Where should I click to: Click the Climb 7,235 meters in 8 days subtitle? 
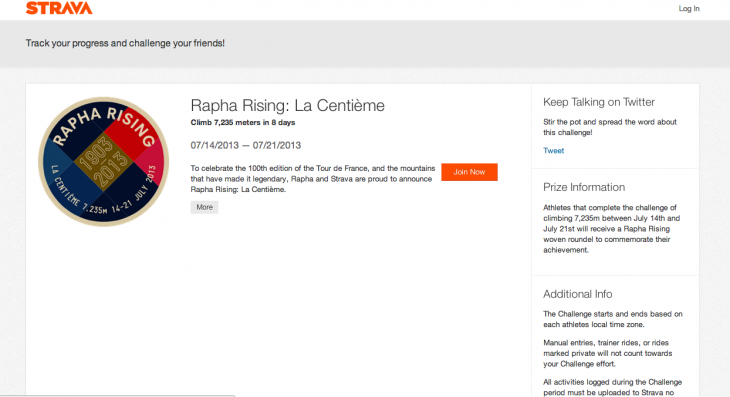pos(243,122)
